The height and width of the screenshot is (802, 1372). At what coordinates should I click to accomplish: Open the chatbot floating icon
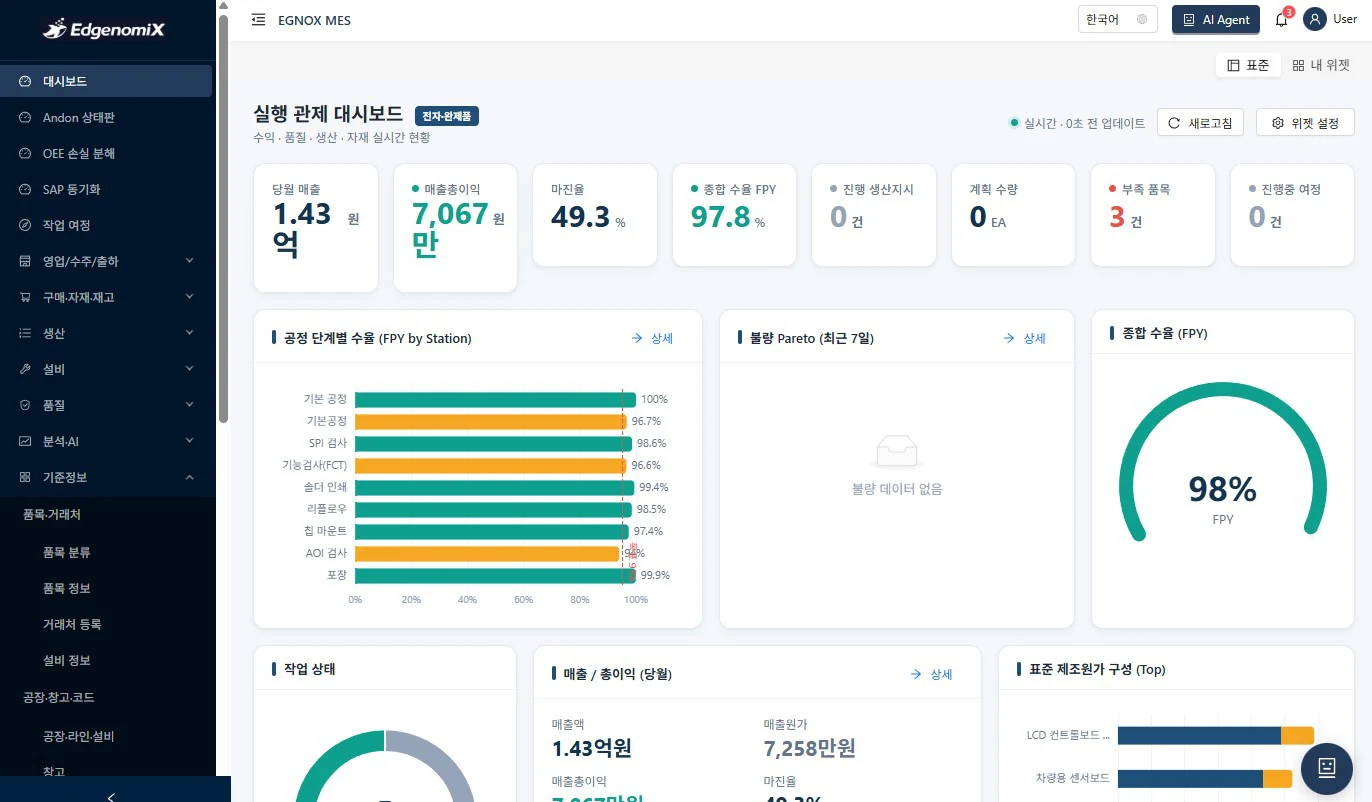(1327, 767)
